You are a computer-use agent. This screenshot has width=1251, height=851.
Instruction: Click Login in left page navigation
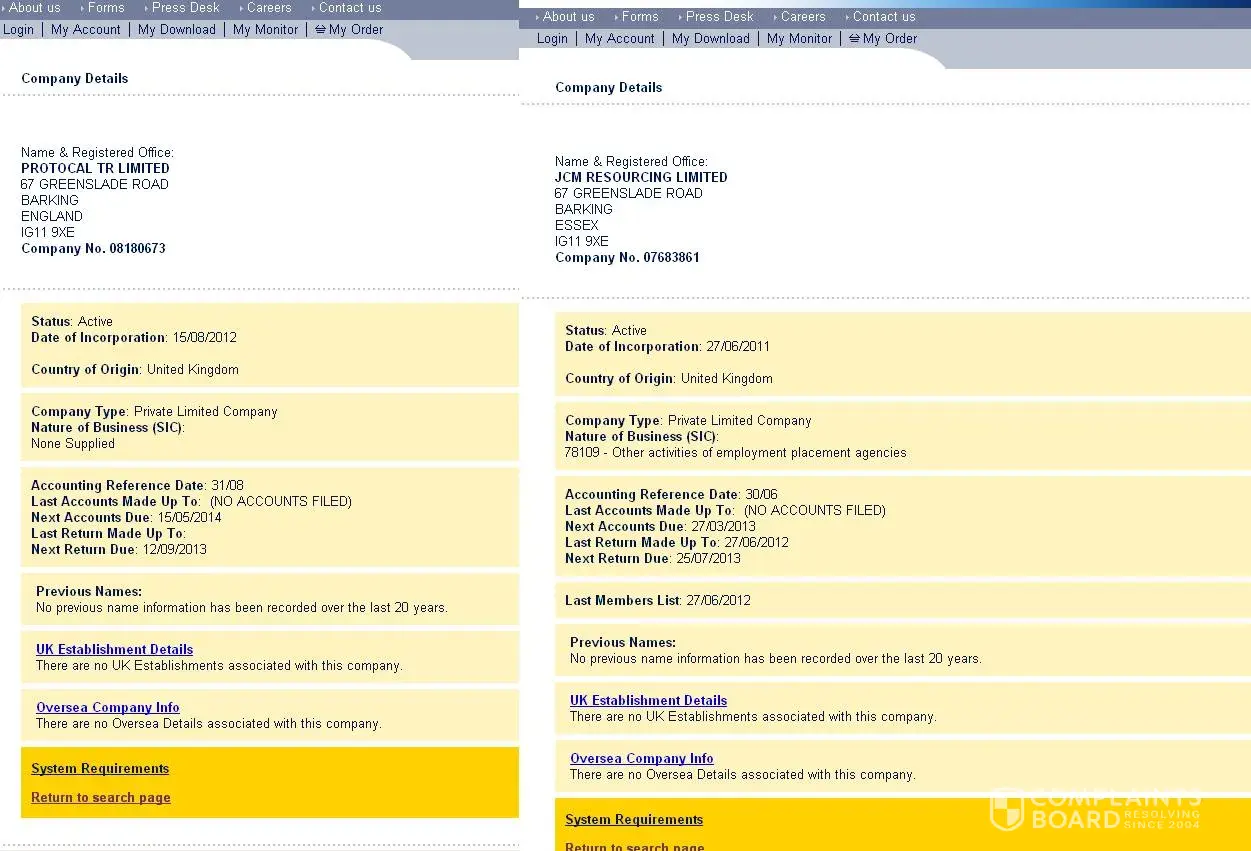tap(18, 30)
